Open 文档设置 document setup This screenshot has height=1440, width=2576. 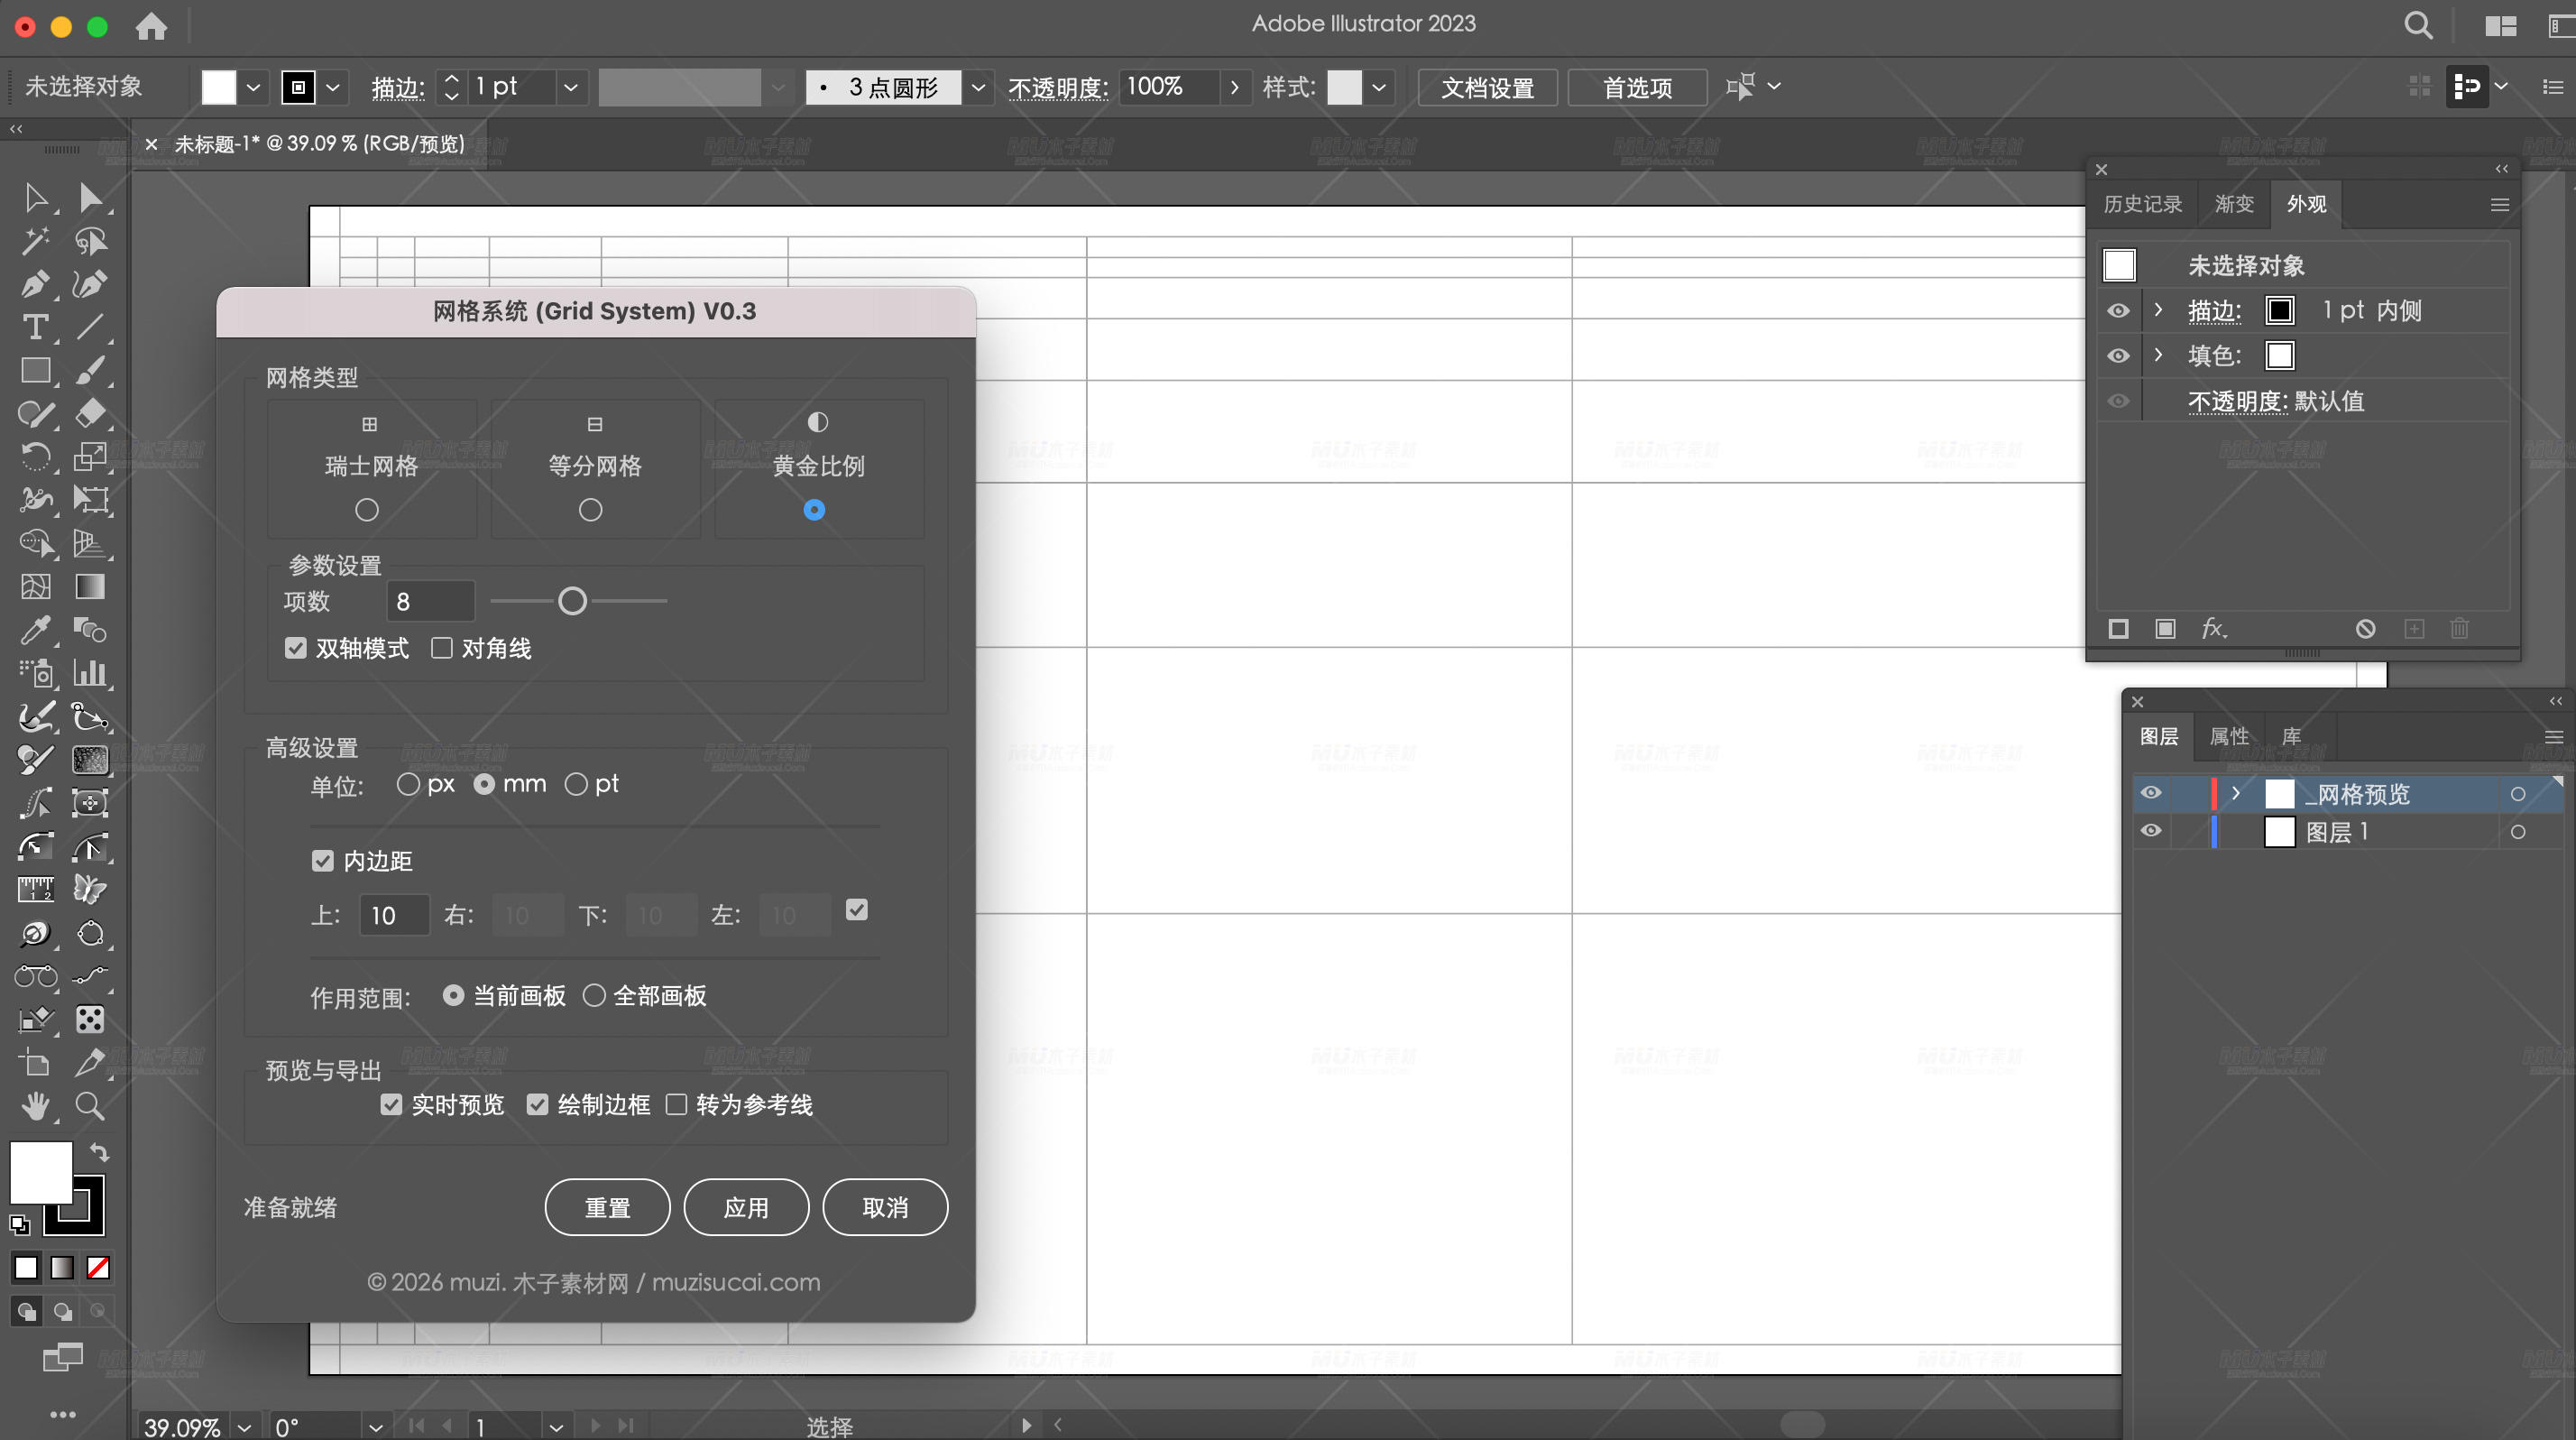[1488, 87]
